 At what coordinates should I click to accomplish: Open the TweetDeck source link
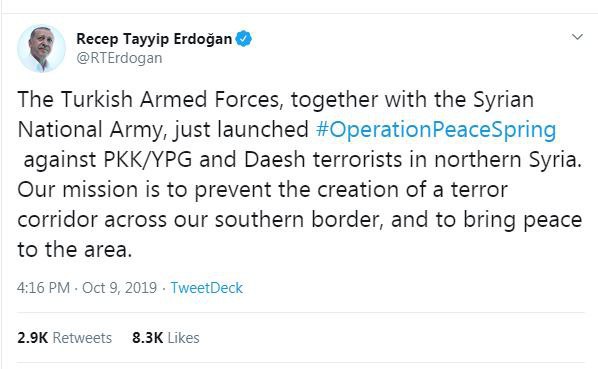pos(206,288)
